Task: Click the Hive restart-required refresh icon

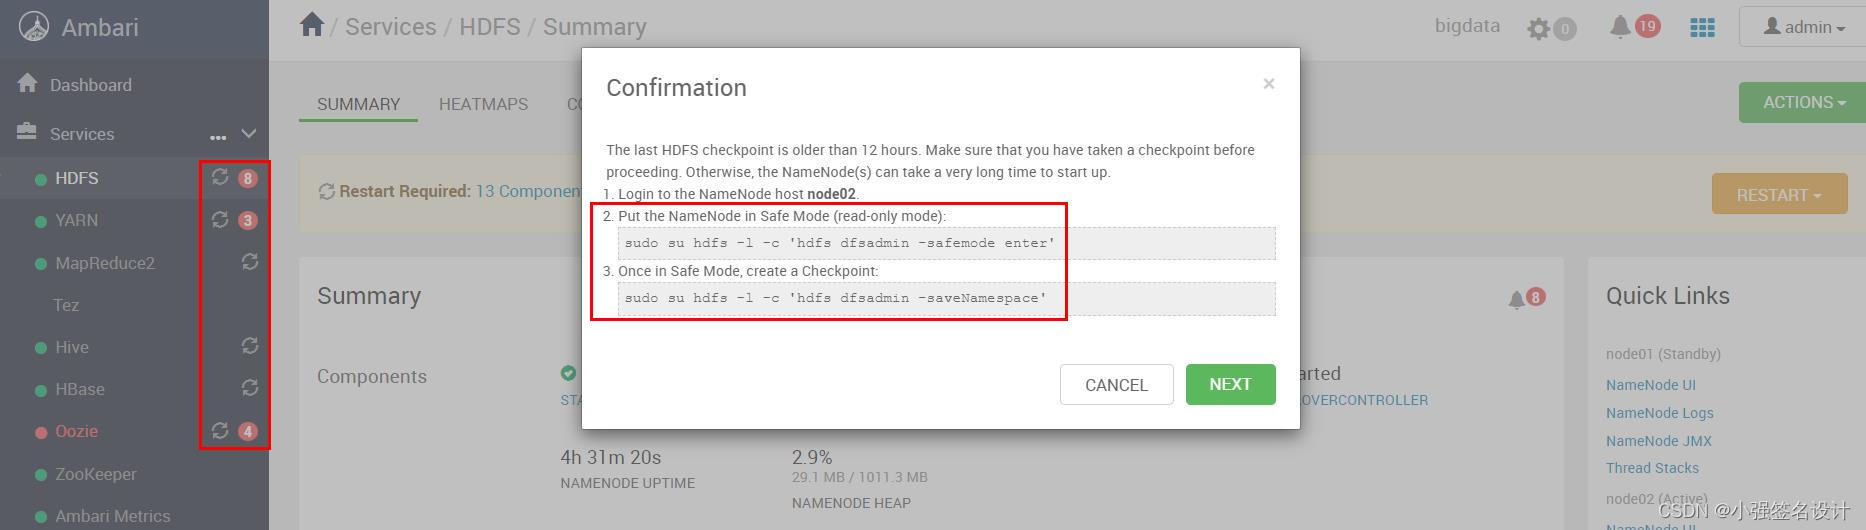Action: [x=250, y=345]
